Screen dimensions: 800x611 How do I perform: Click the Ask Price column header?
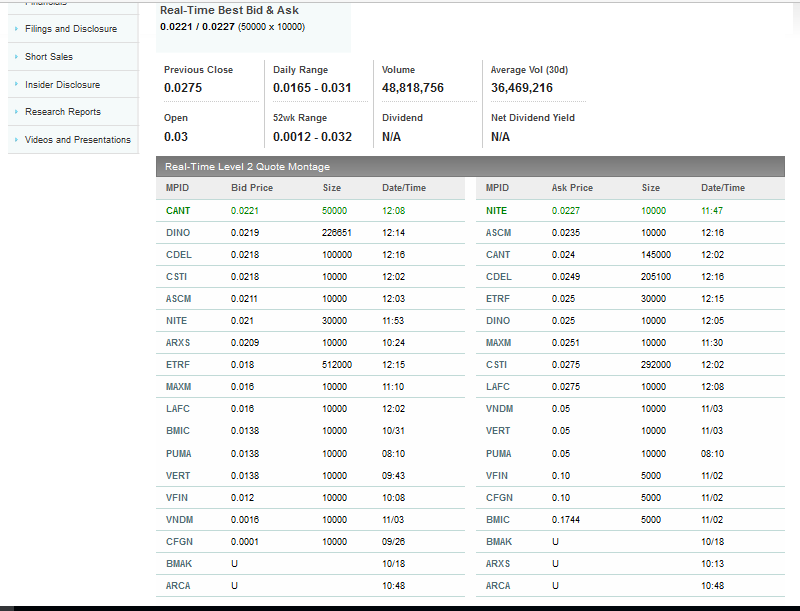572,188
